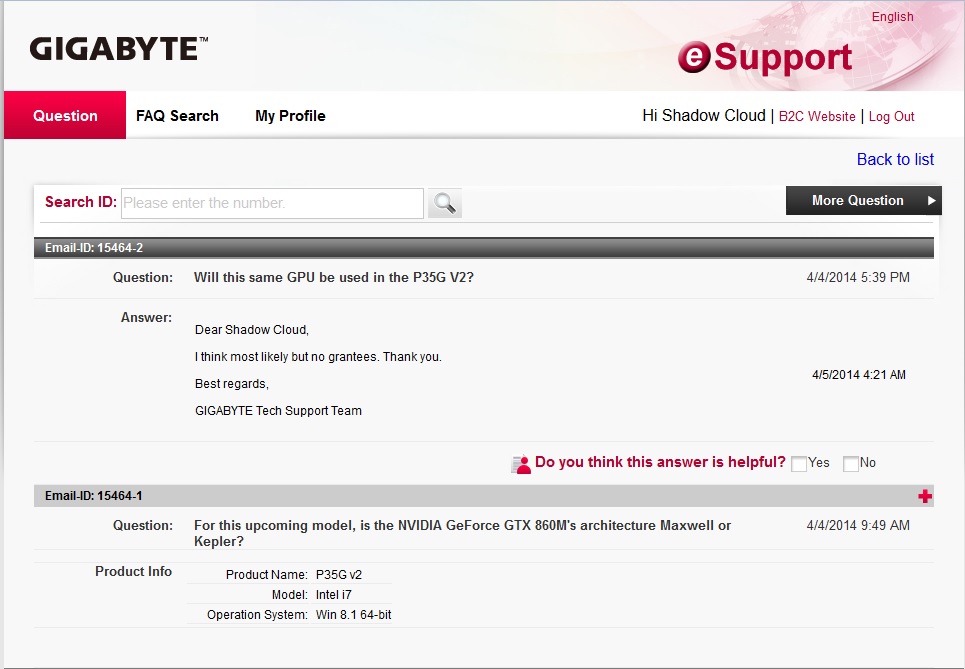Collapse the Email-ID: 15464-2 header bar

[x=484, y=247]
